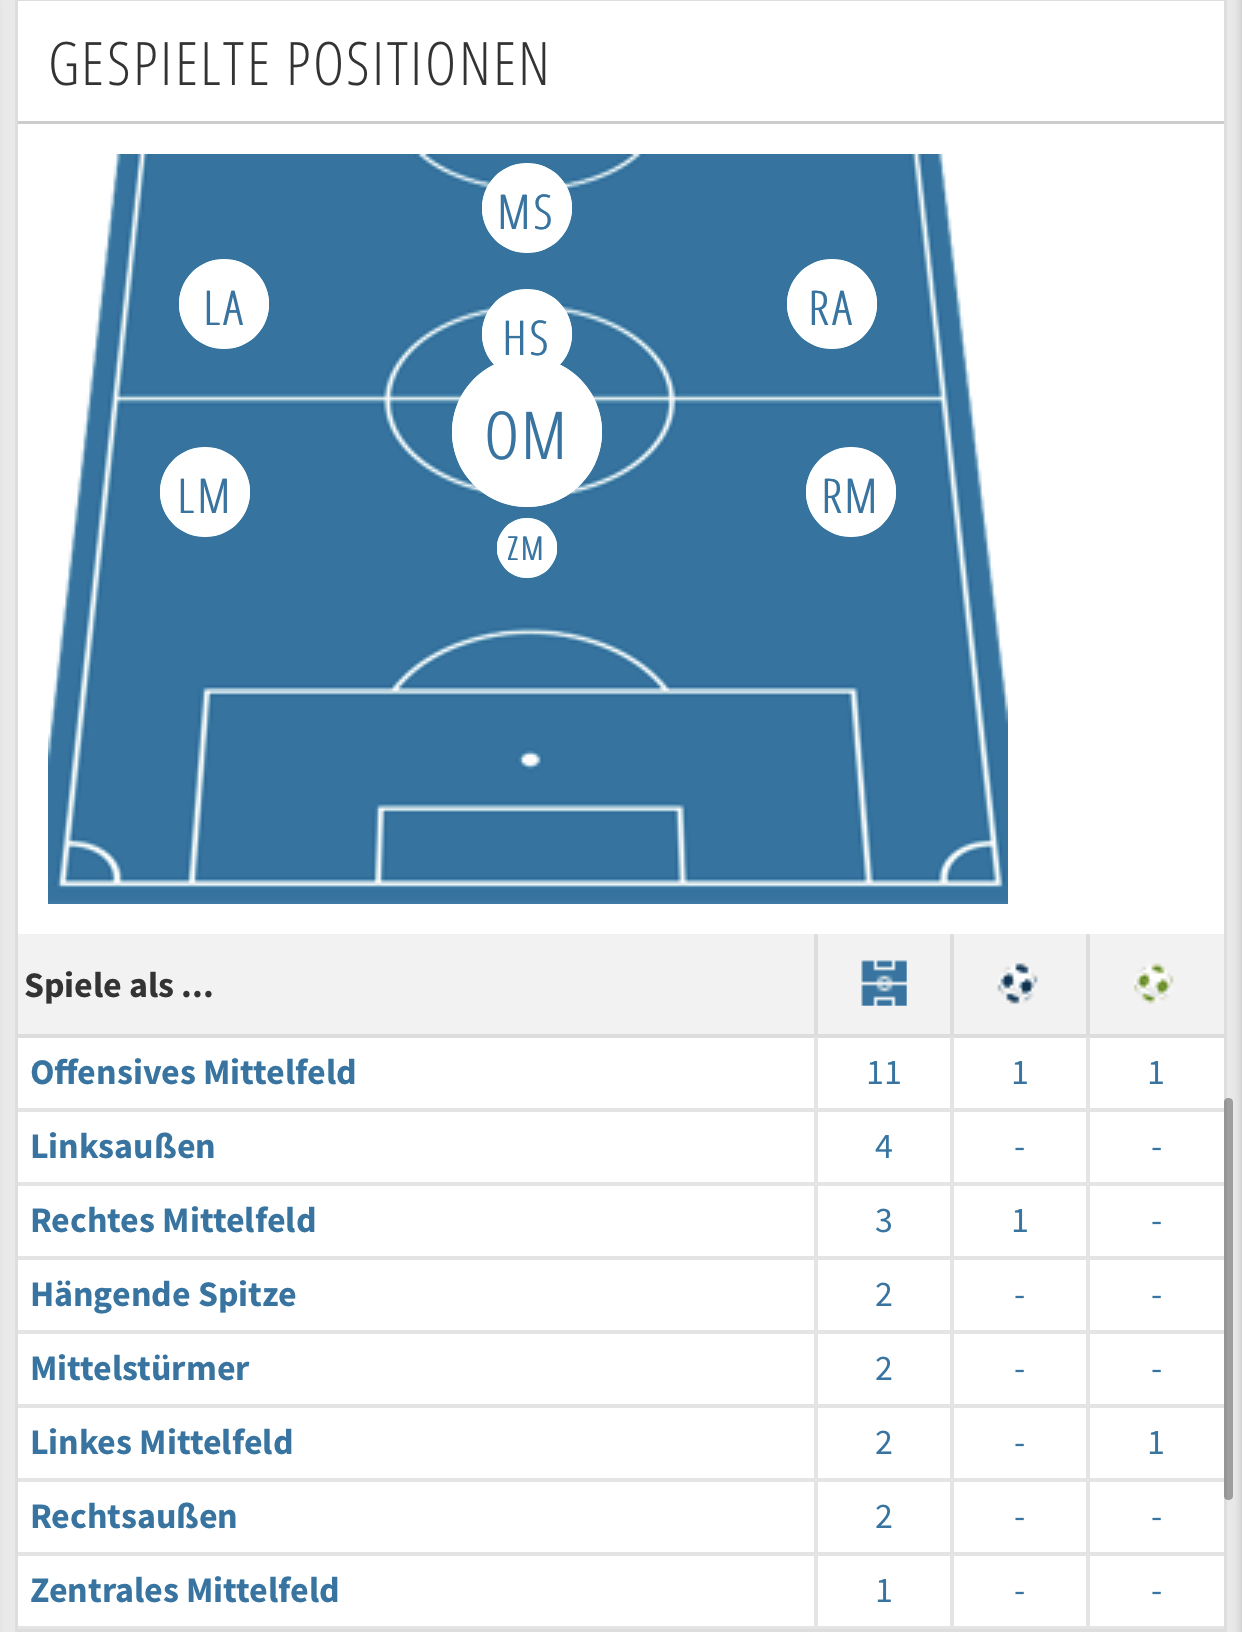Click the green ball assists column icon

[1154, 984]
